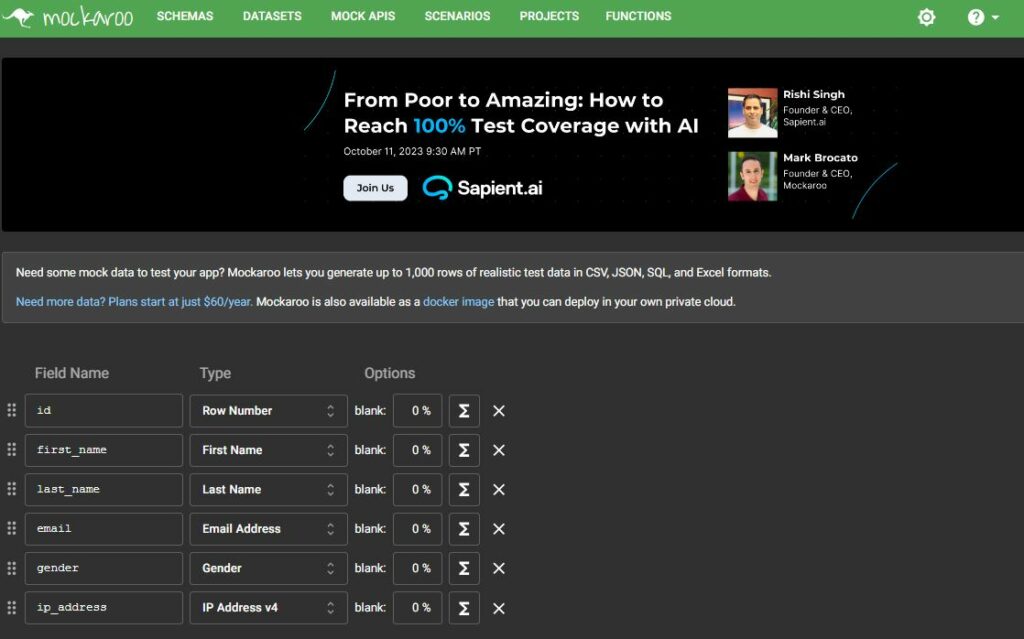Open the First Name type selector
Image resolution: width=1024 pixels, height=639 pixels.
[x=268, y=450]
